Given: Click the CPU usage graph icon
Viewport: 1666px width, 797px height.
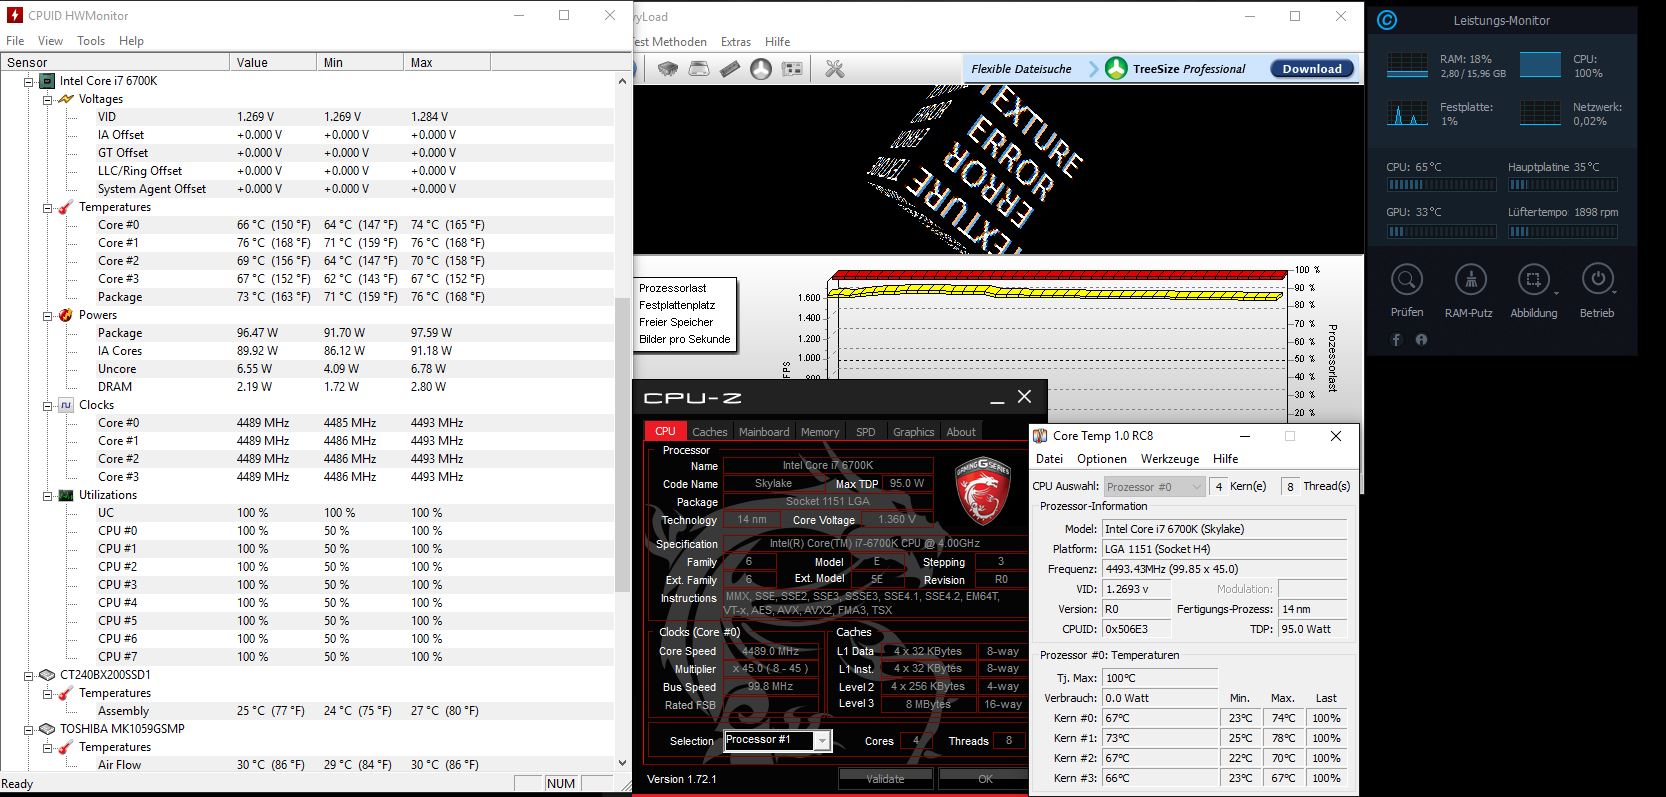Looking at the screenshot, I should (1540, 65).
